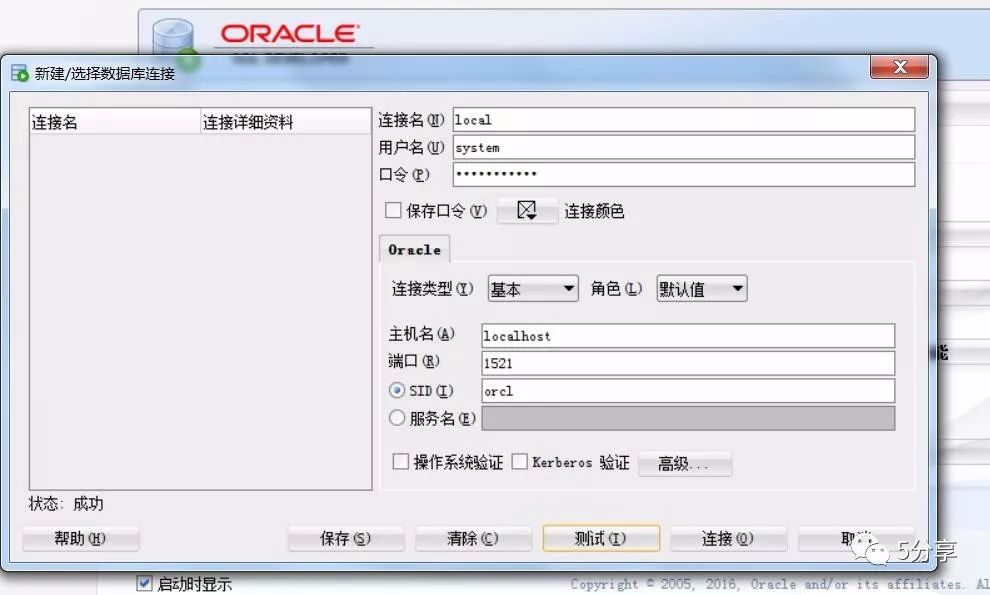Click the disabled 服务名 input field

click(x=688, y=418)
